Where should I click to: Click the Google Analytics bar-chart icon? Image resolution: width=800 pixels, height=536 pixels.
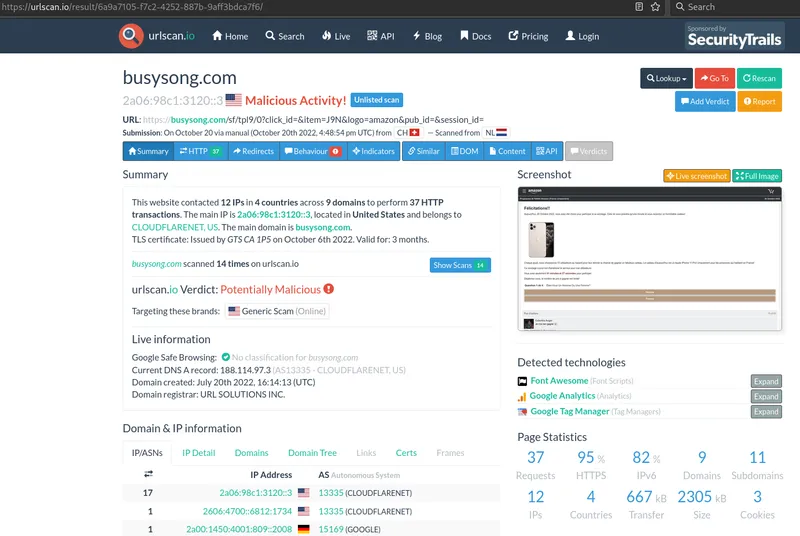(522, 396)
